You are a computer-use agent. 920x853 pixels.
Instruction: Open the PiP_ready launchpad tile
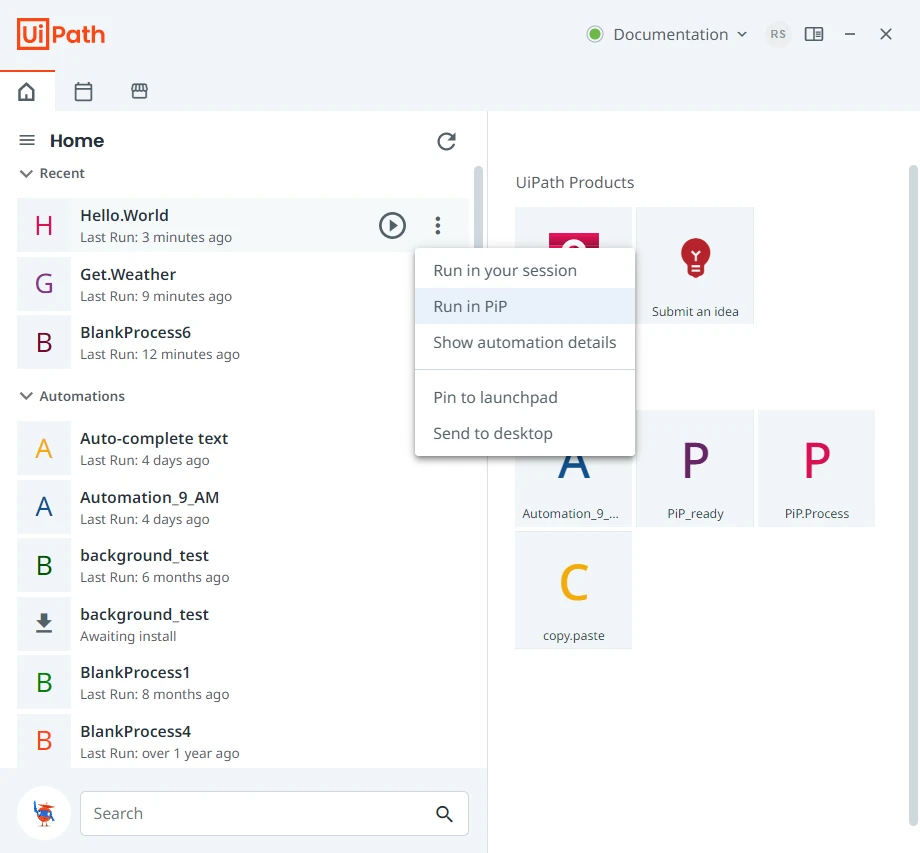pyautogui.click(x=695, y=469)
